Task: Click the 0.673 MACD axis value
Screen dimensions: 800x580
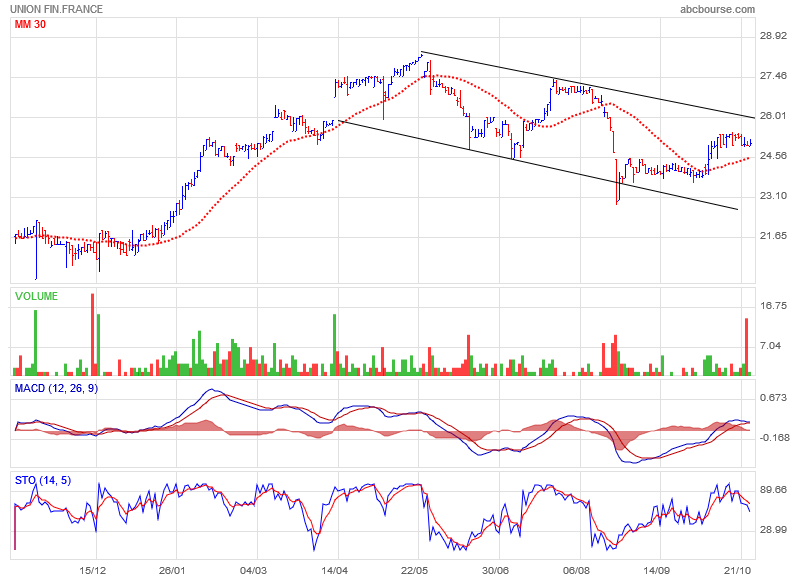Action: (x=773, y=398)
